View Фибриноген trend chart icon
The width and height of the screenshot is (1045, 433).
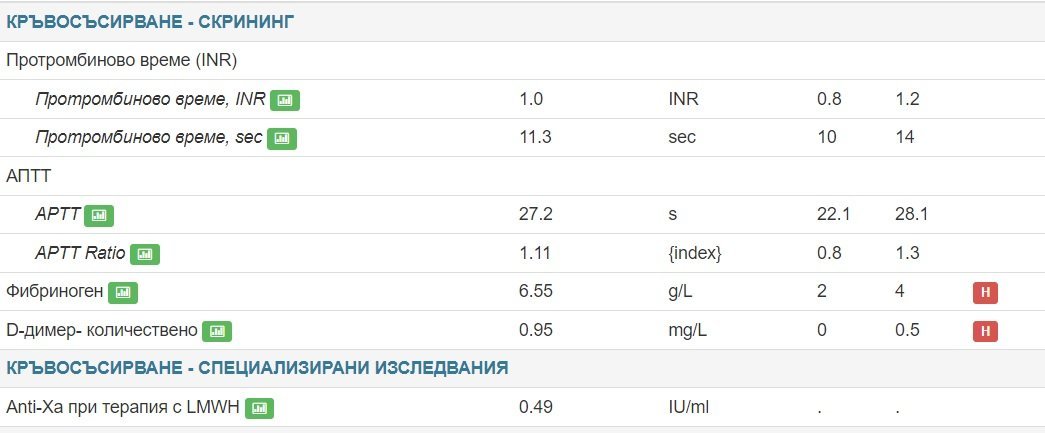[123, 292]
